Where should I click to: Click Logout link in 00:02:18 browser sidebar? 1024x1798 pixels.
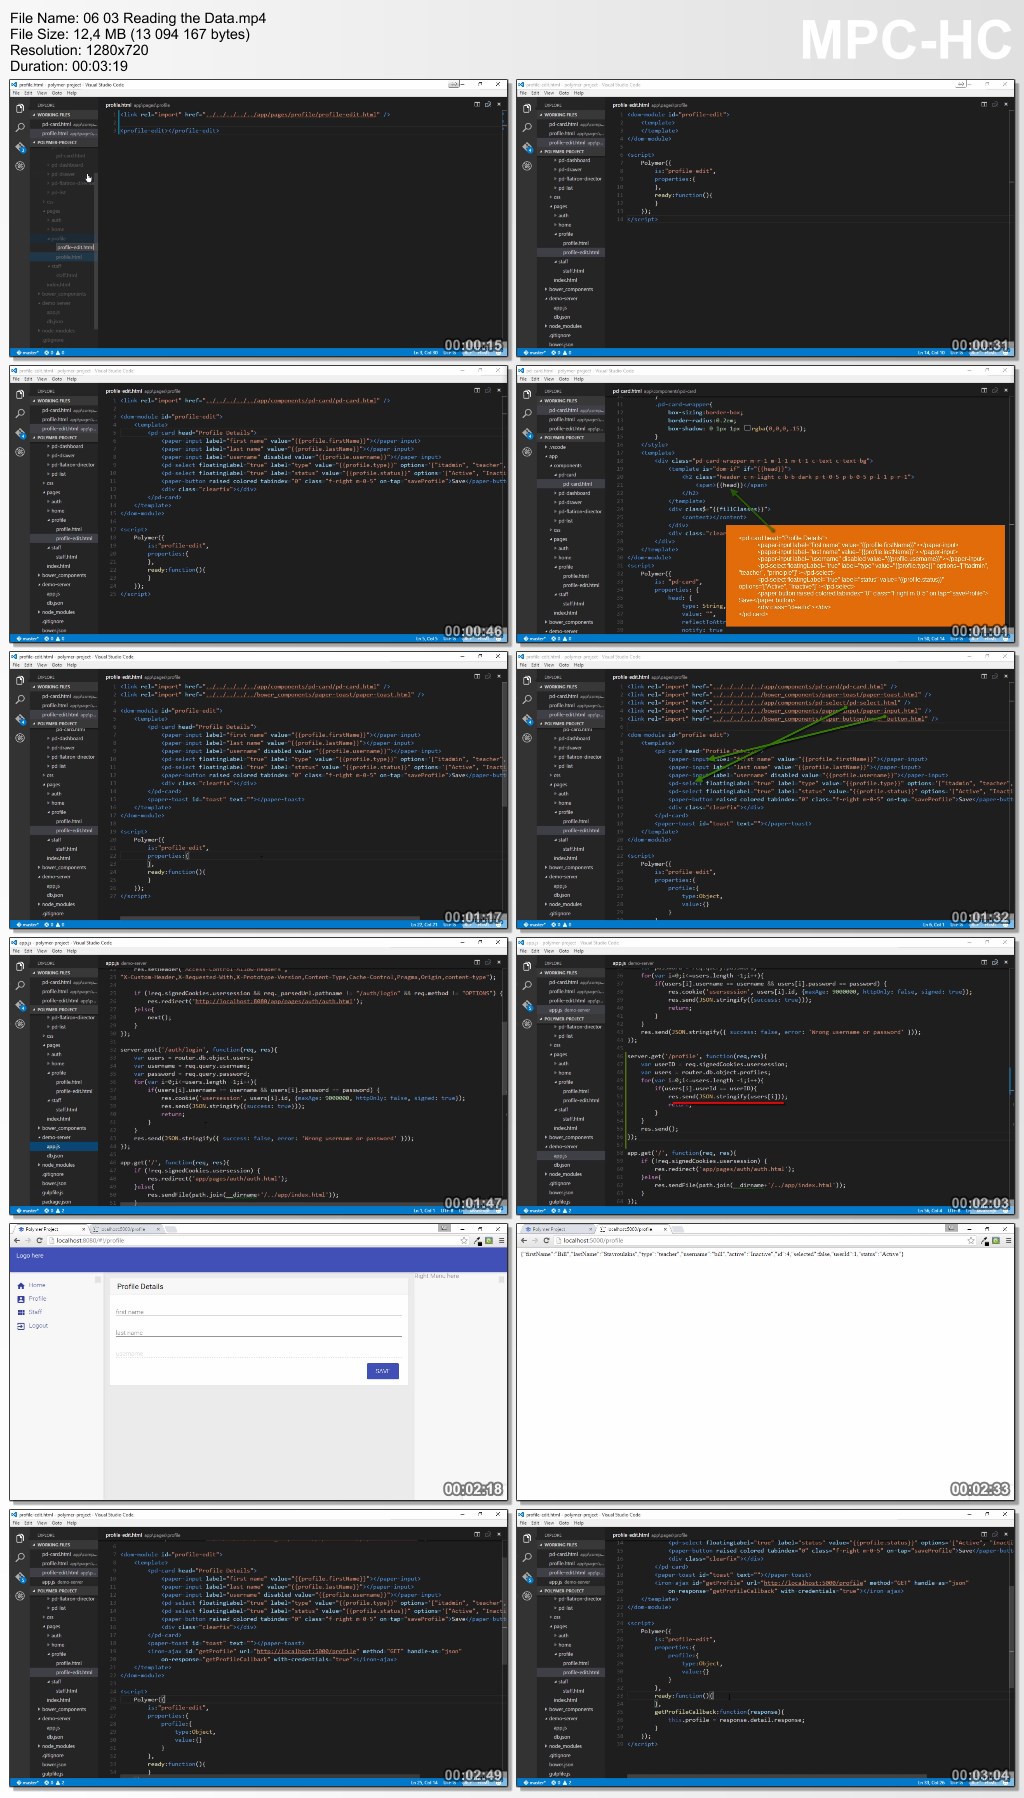pyautogui.click(x=38, y=1326)
